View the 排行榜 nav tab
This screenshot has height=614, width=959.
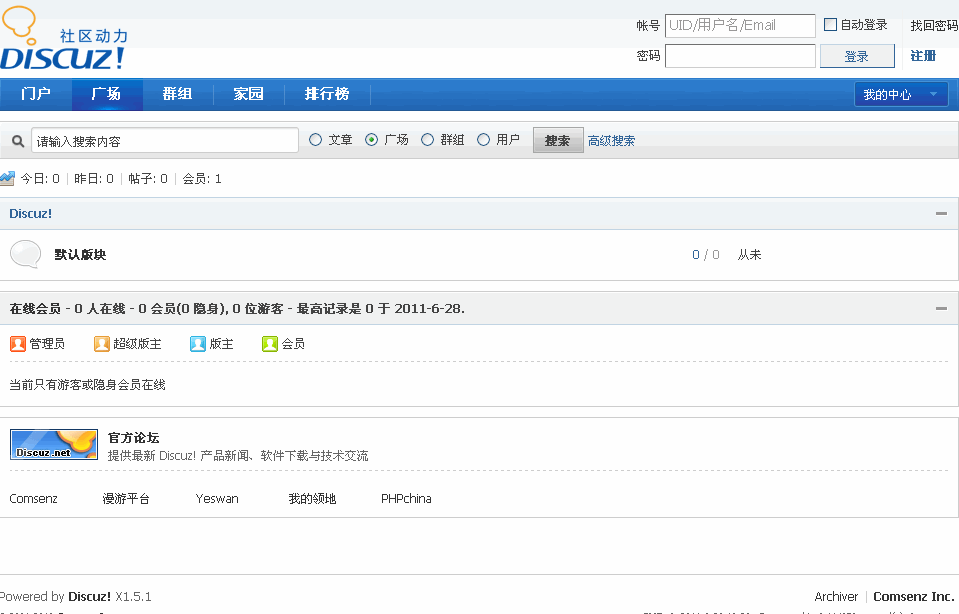point(327,94)
